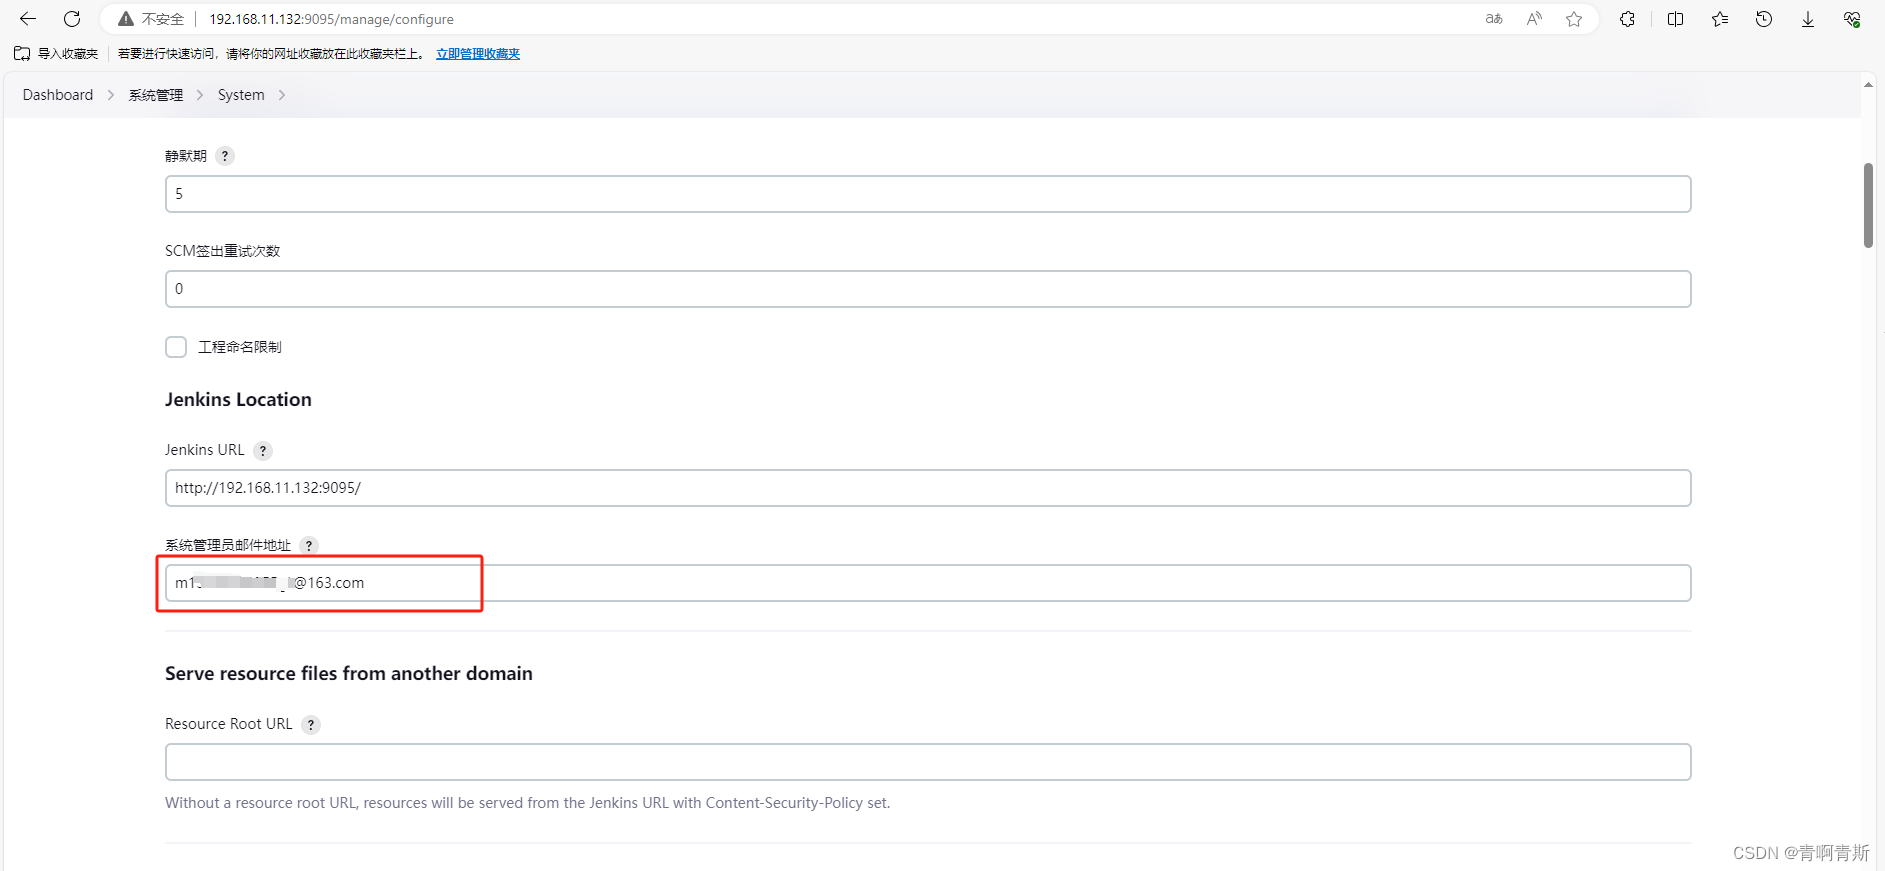Click the admin email address field

(x=928, y=583)
